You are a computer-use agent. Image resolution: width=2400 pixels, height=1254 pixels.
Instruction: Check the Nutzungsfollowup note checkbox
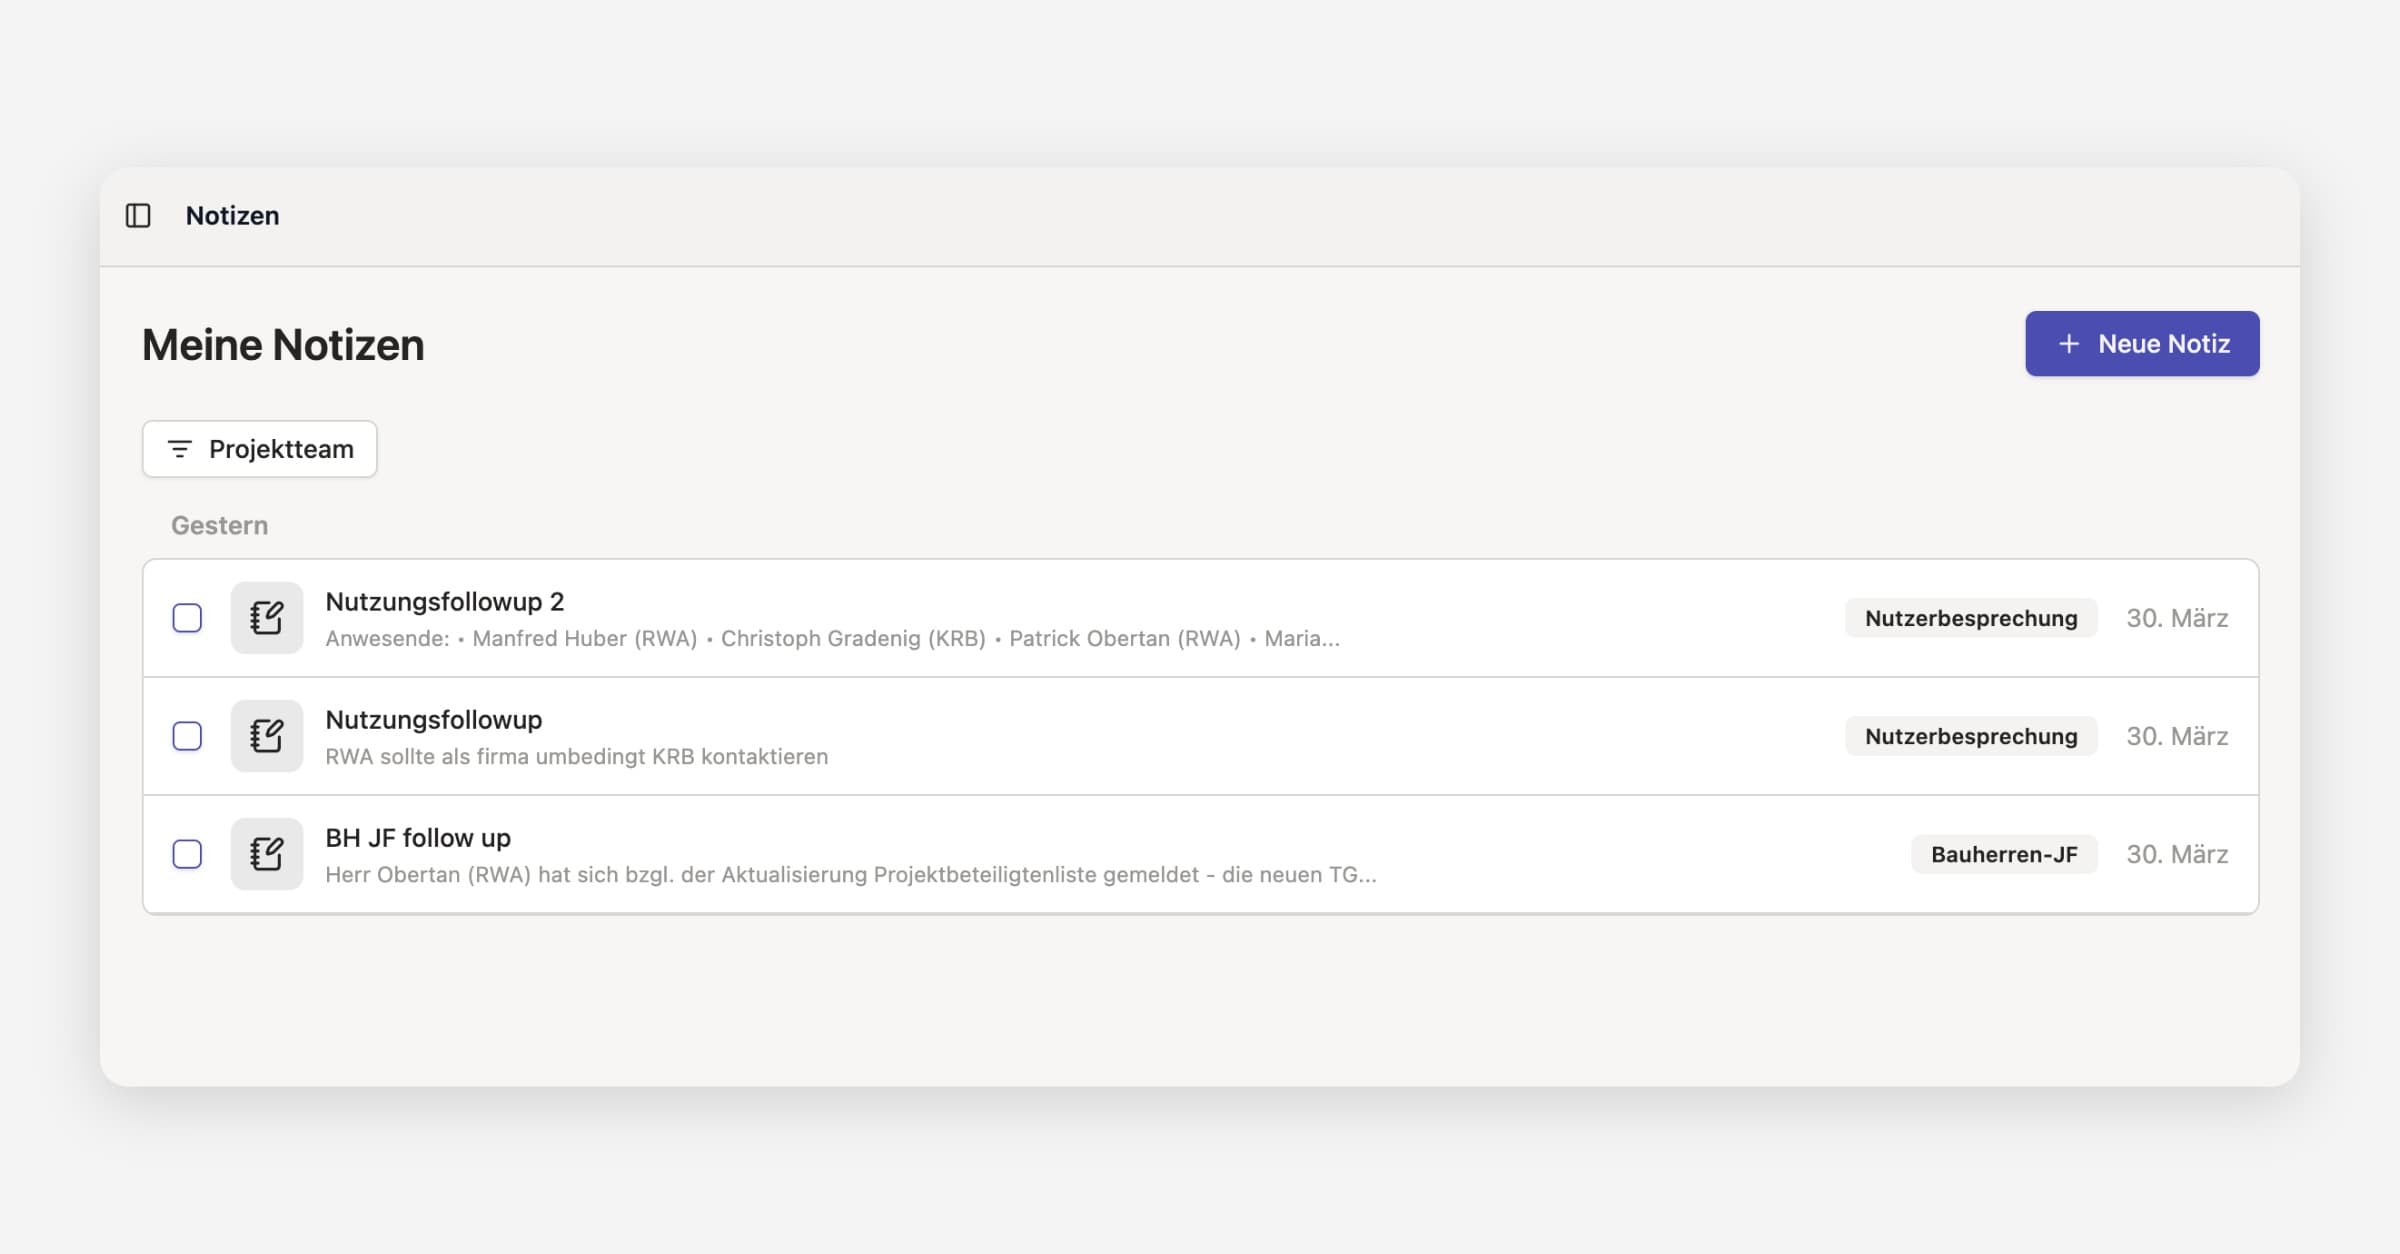tap(187, 736)
